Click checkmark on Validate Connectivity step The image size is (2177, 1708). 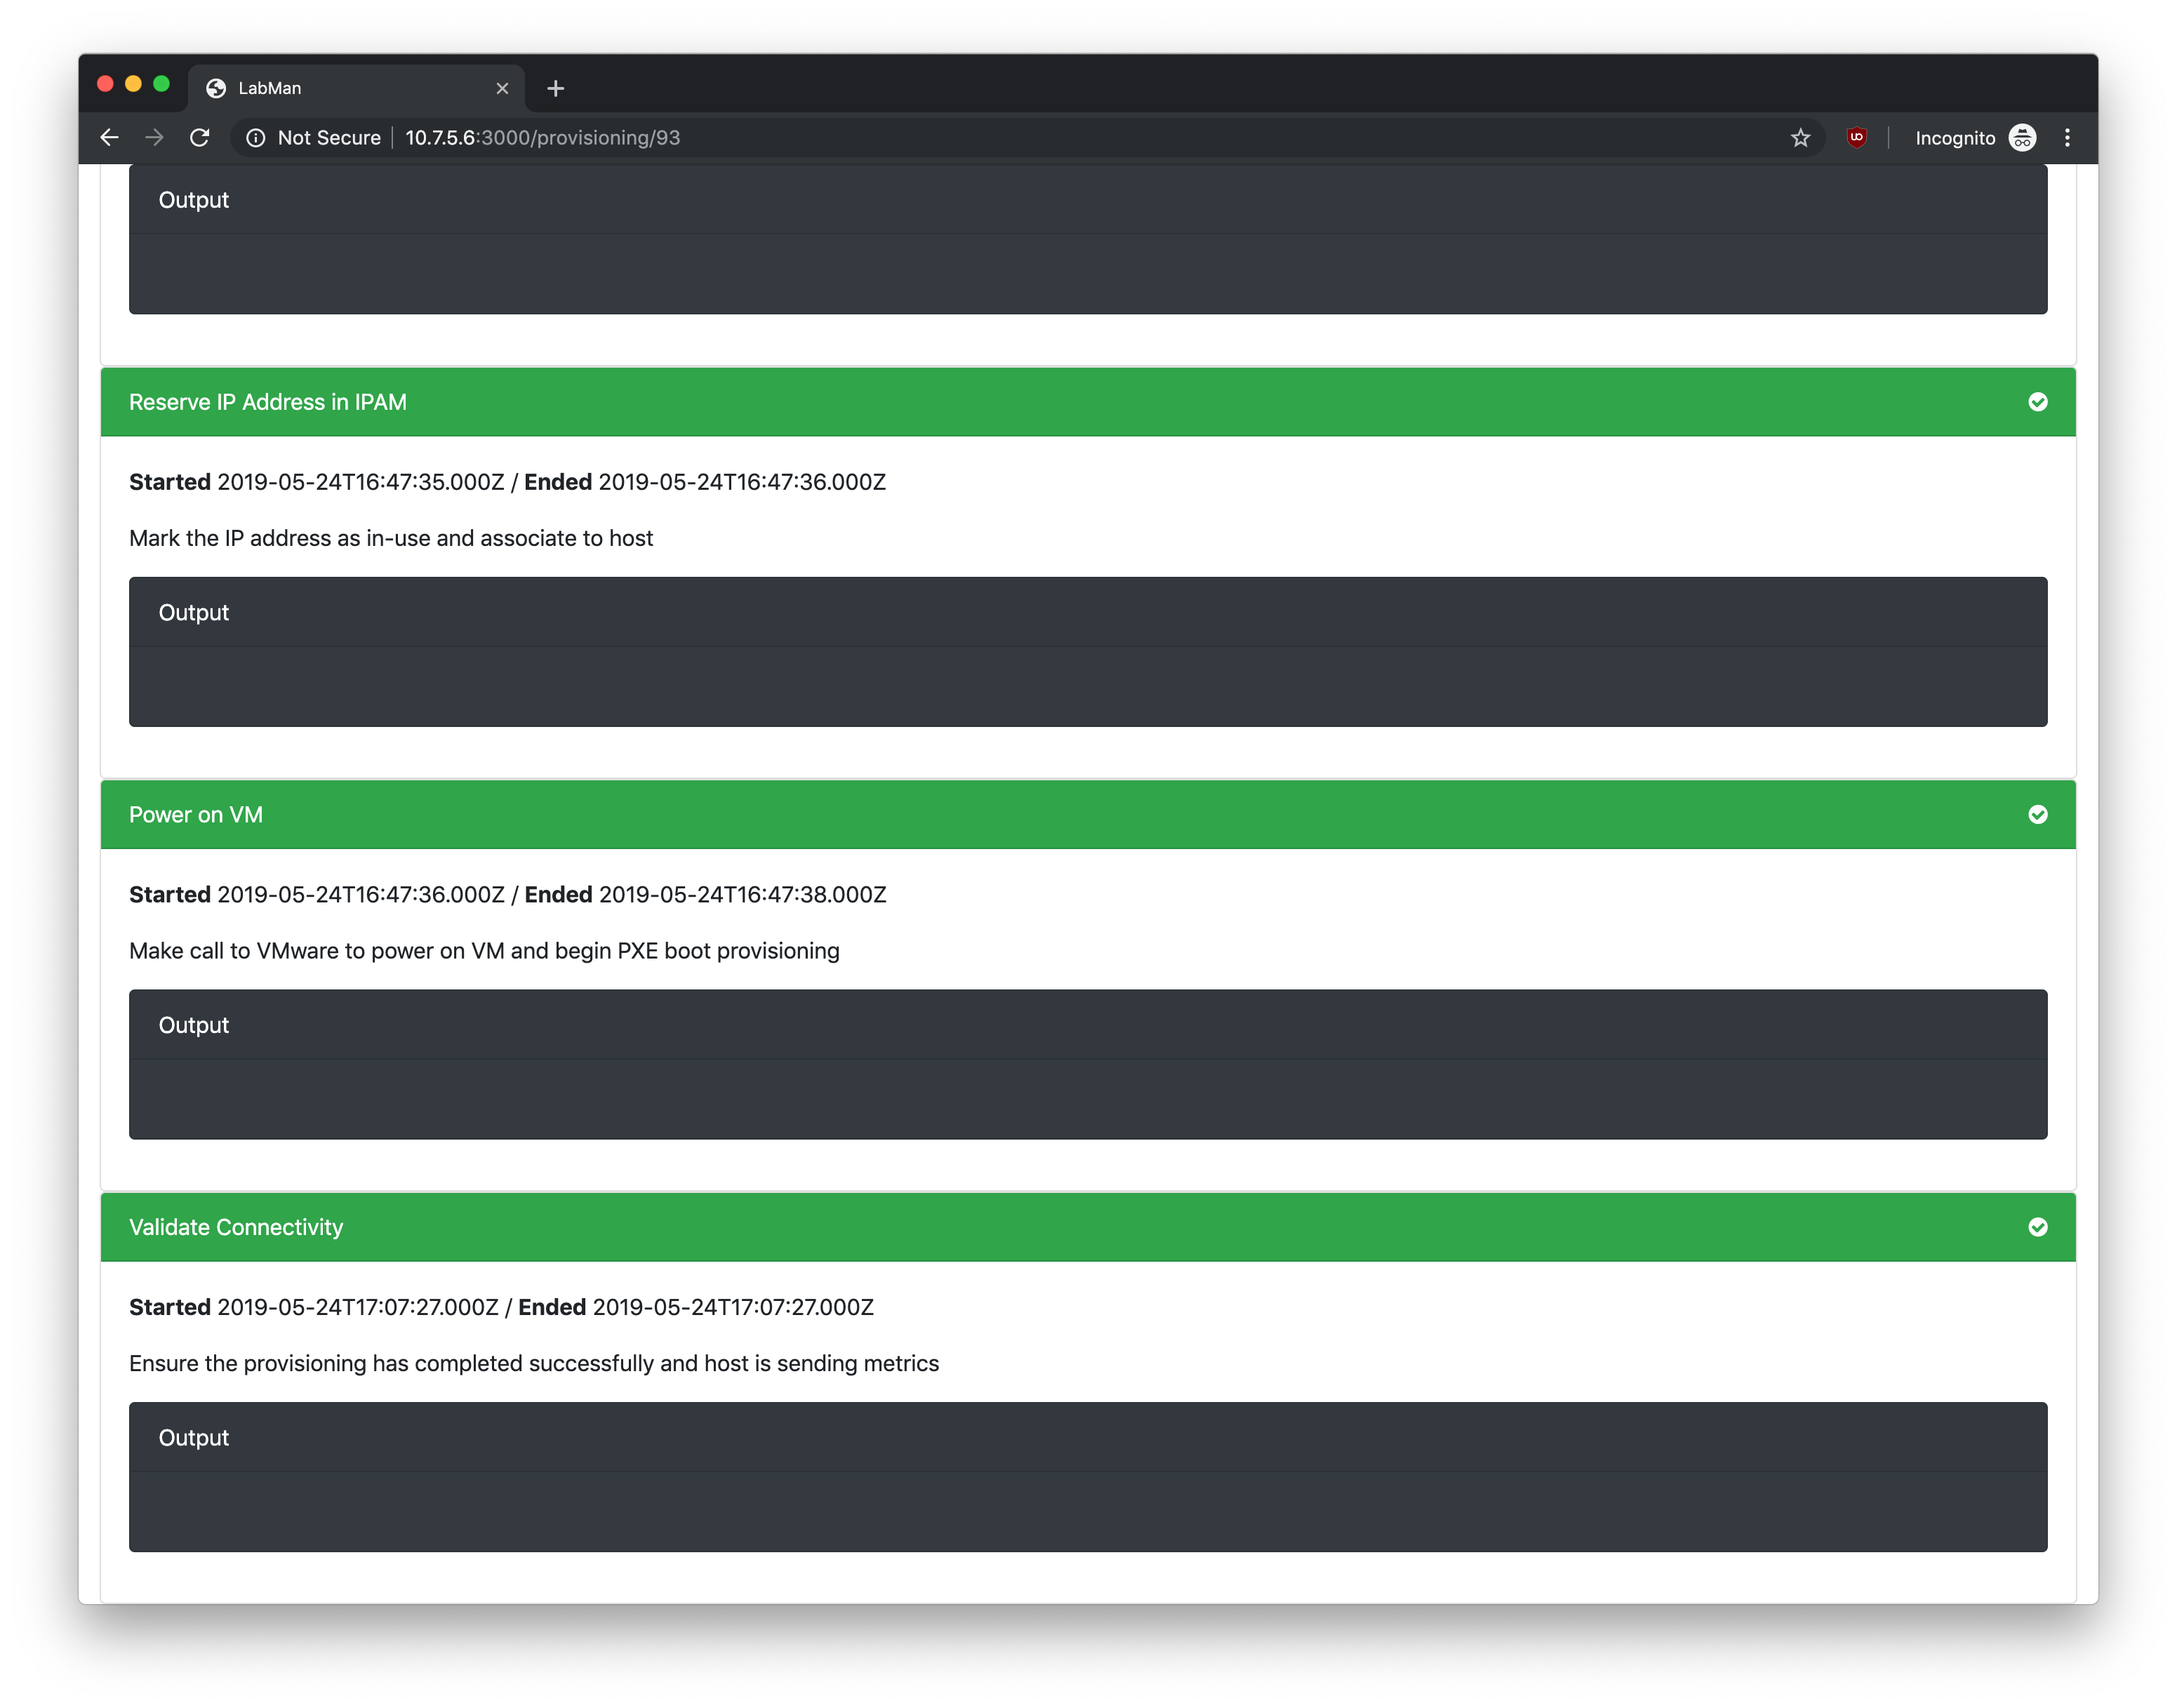2037,1227
